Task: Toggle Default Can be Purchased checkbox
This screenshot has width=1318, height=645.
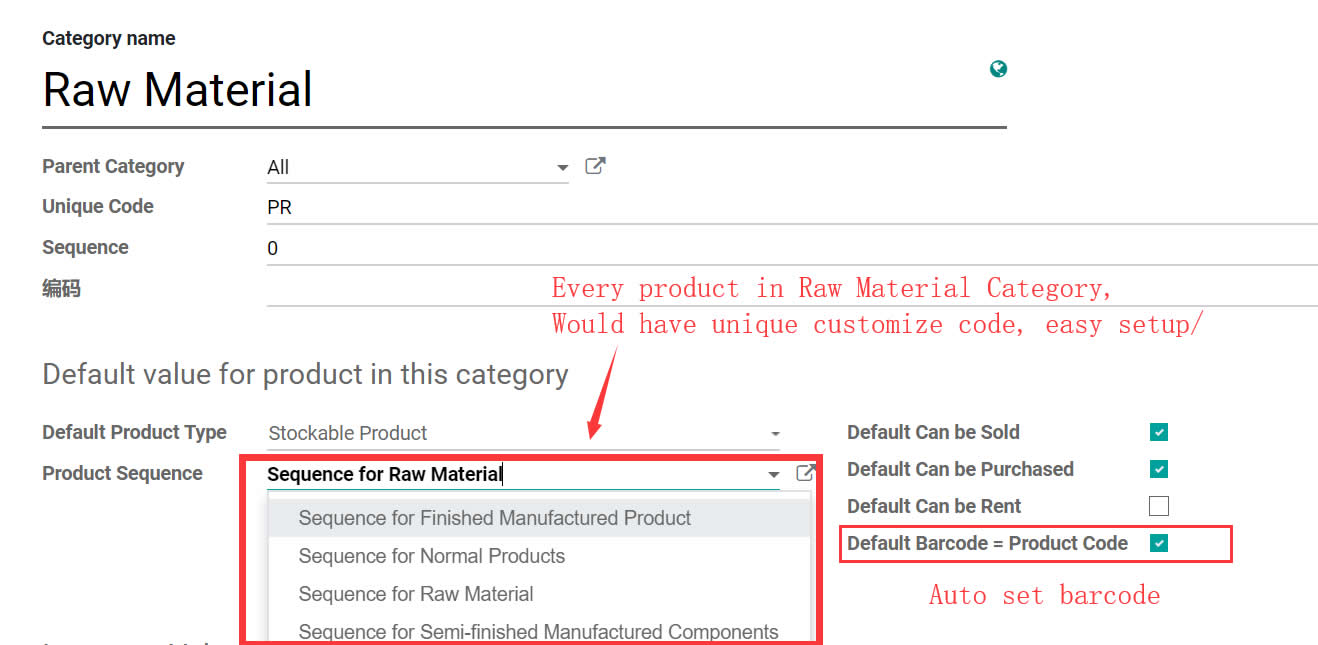Action: click(x=1159, y=469)
